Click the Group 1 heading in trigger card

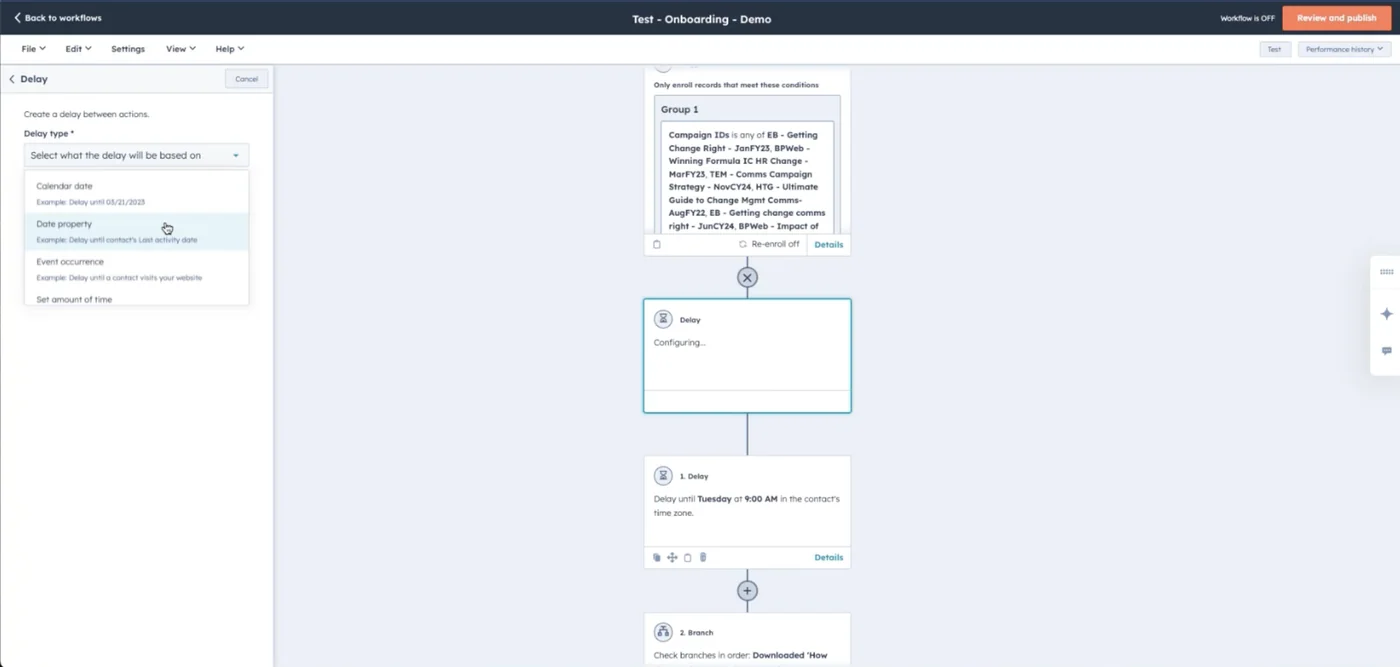tap(680, 109)
